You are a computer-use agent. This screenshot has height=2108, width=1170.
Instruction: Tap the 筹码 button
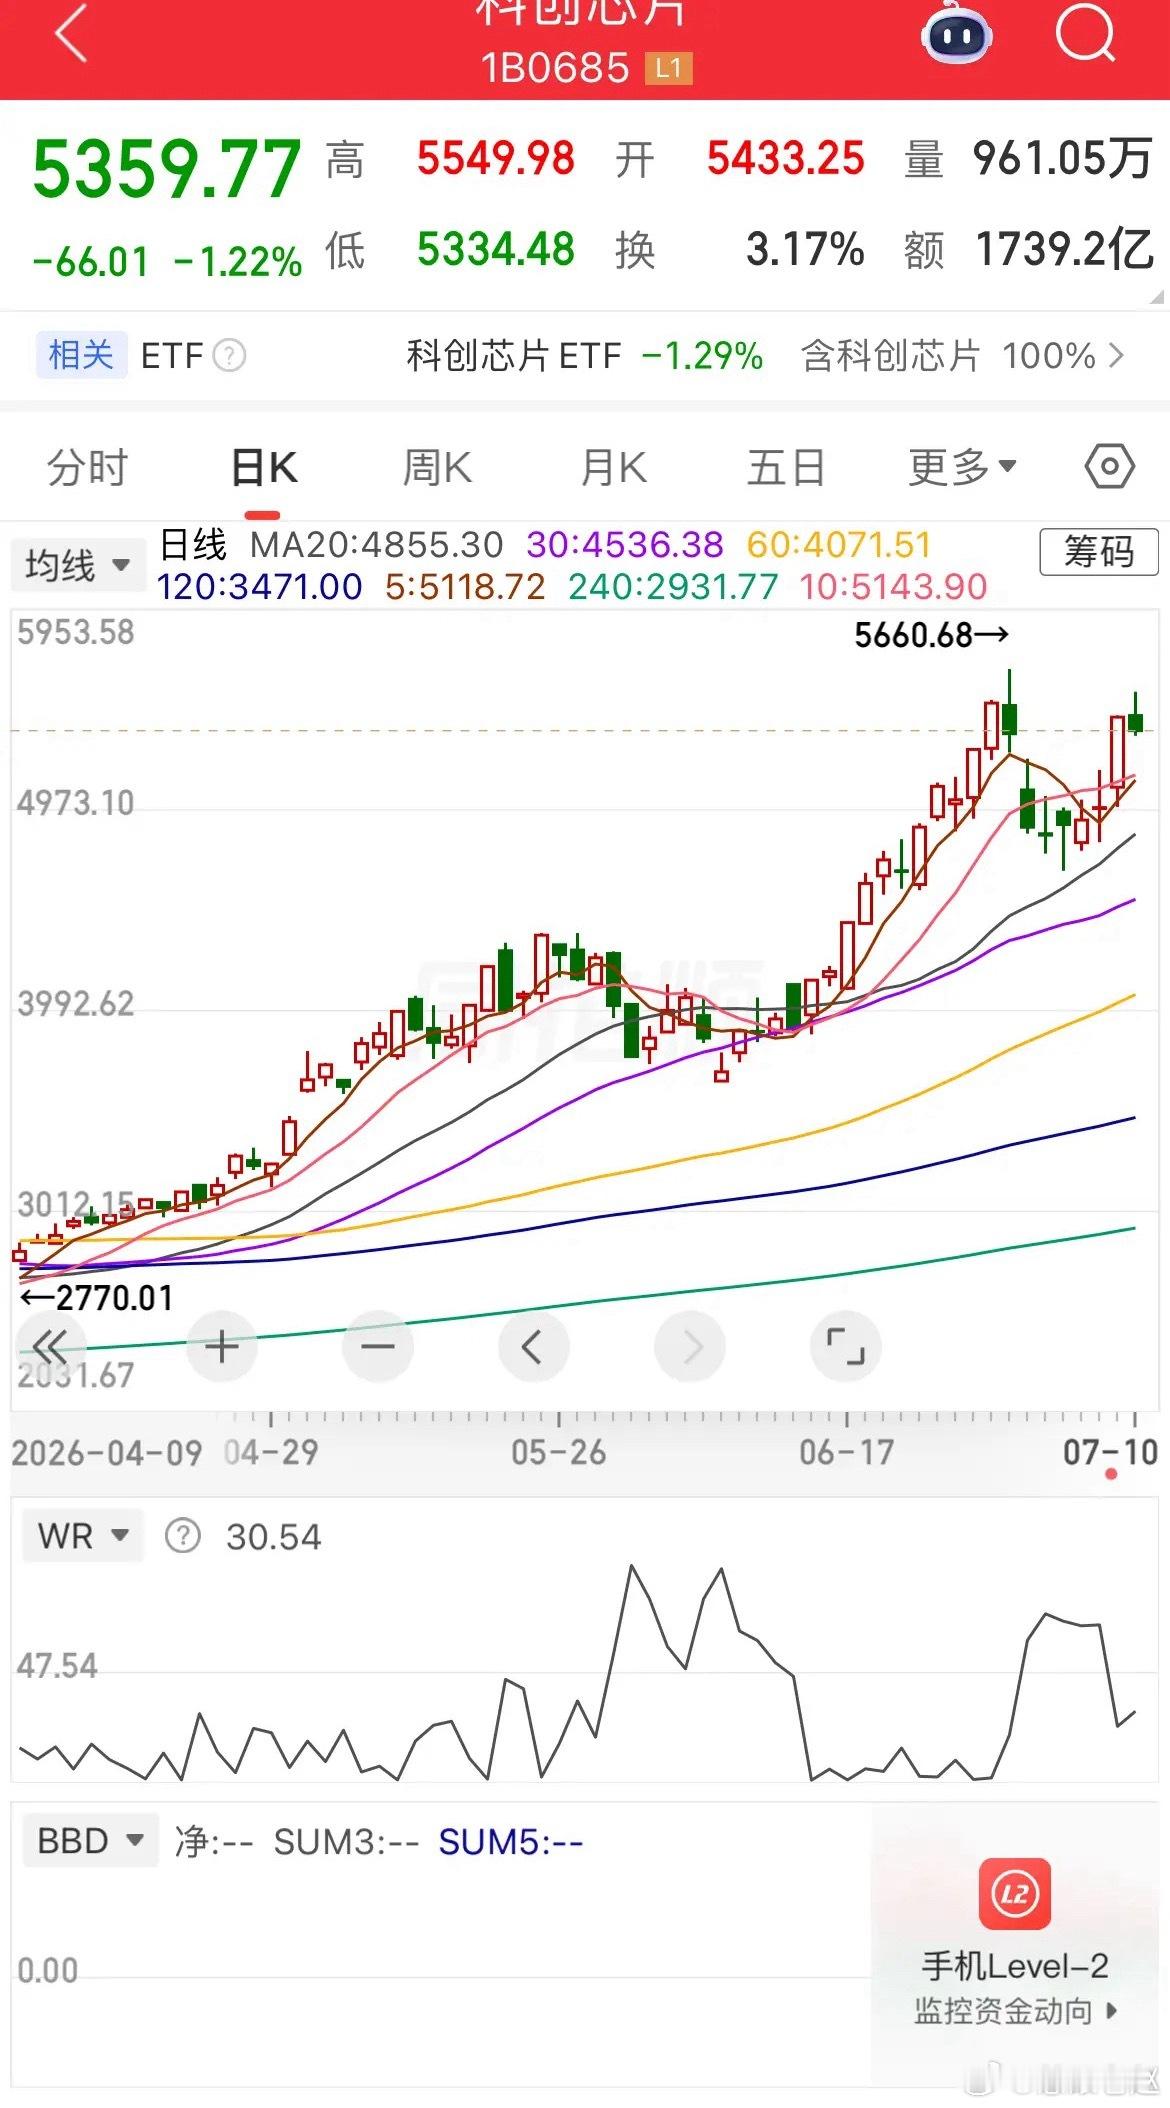point(1099,551)
